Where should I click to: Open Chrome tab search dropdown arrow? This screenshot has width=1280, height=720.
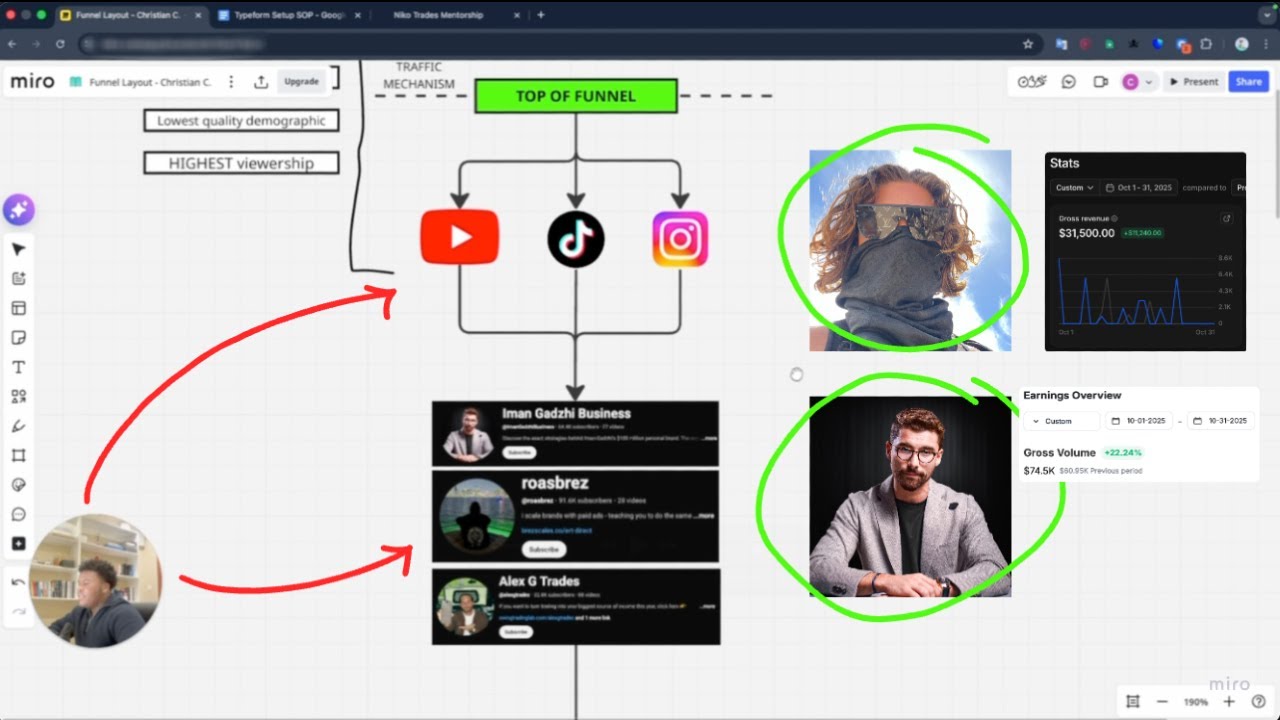pos(1268,15)
